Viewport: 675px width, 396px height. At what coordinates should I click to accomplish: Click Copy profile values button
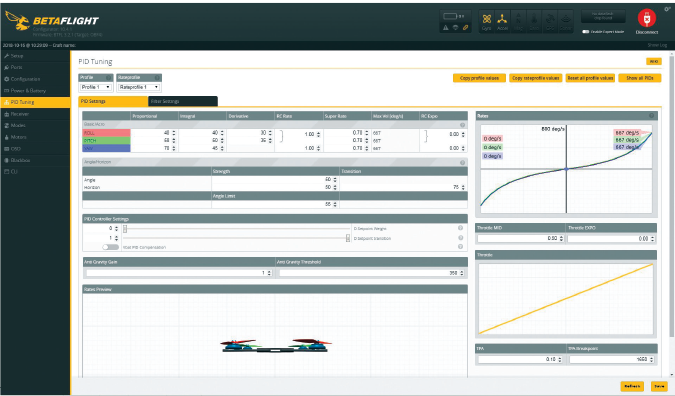pyautogui.click(x=479, y=78)
